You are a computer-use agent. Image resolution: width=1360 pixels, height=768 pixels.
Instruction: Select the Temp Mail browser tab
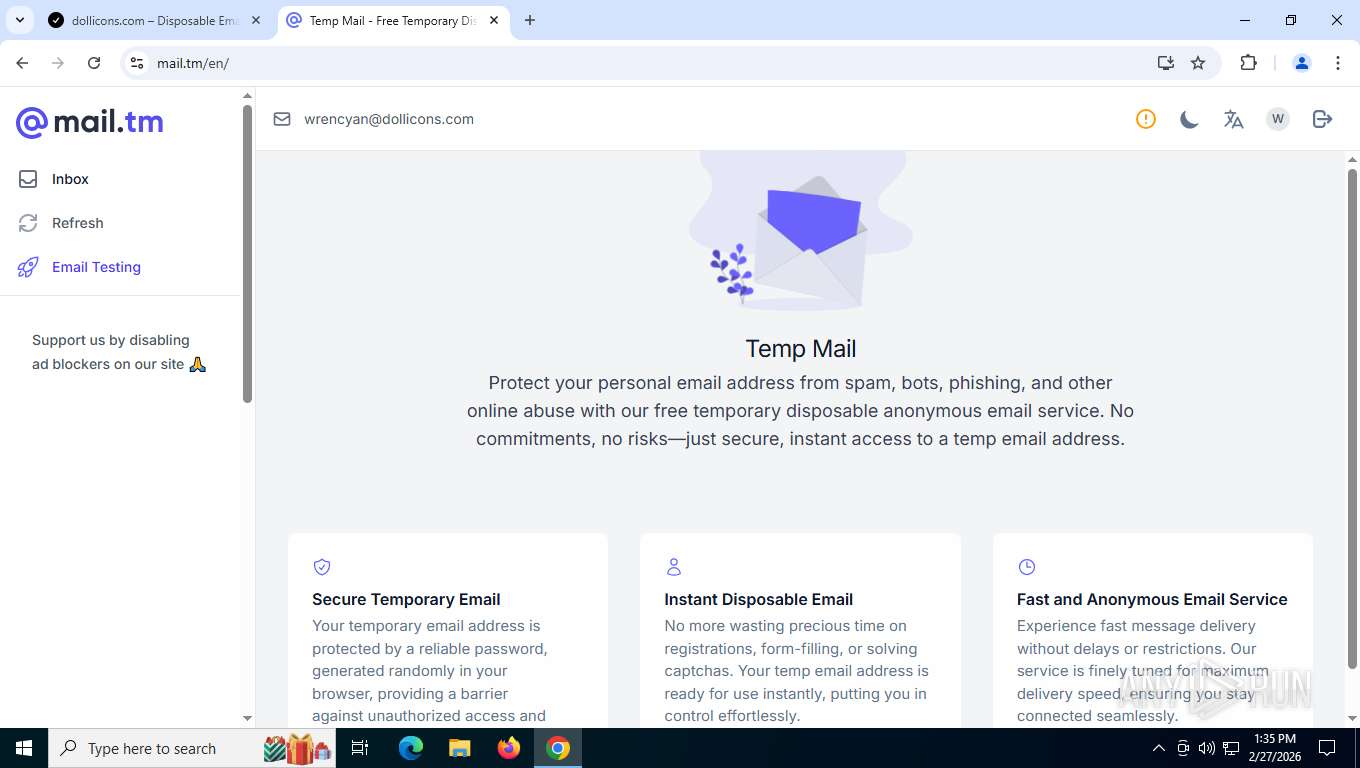click(392, 20)
